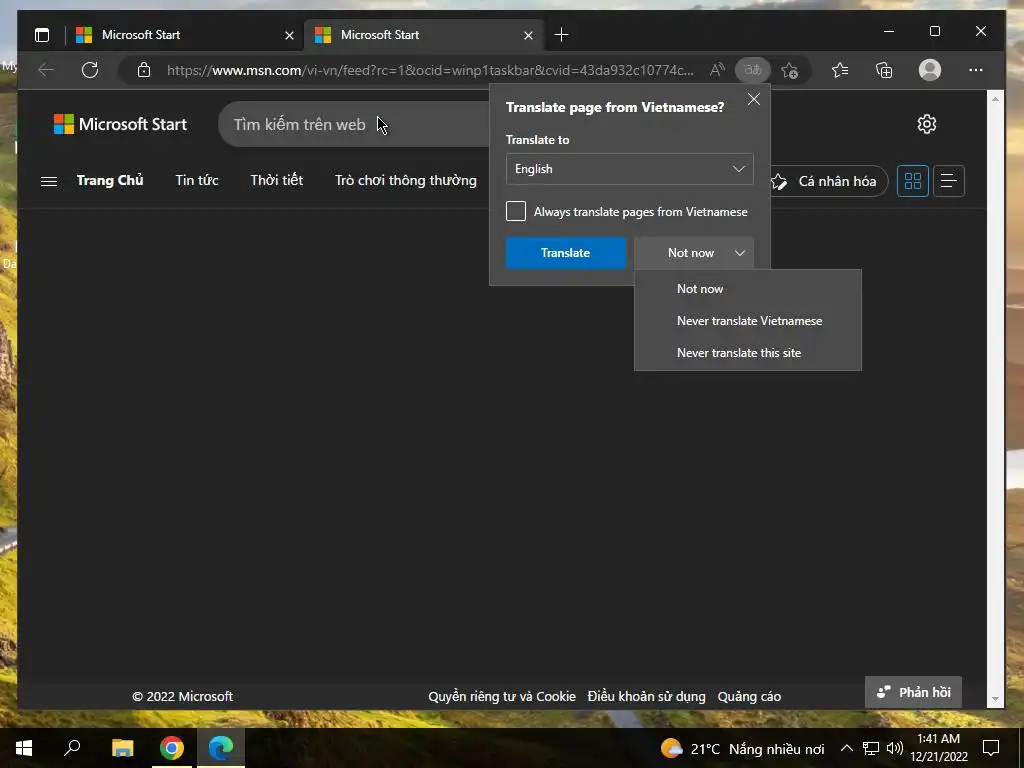Image resolution: width=1024 pixels, height=768 pixels.
Task: Click the page scrollbar up arrow
Action: pos(995,99)
